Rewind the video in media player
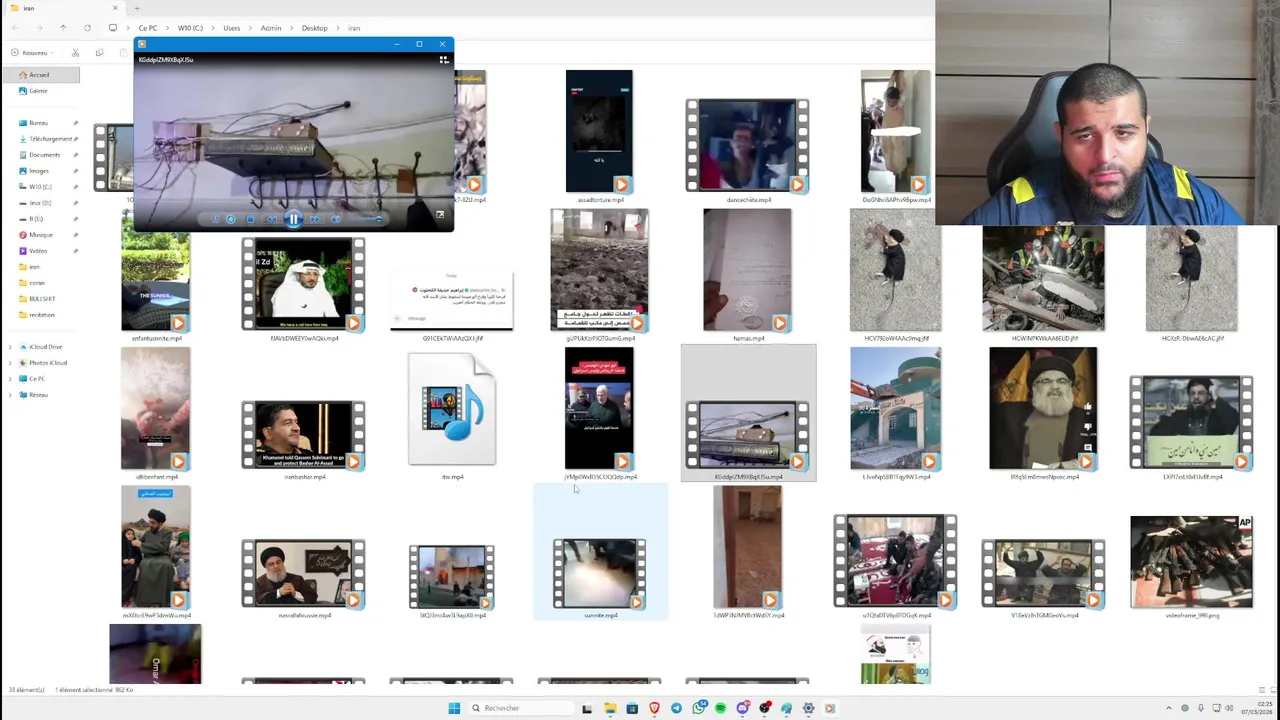This screenshot has height=720, width=1280. pos(271,219)
